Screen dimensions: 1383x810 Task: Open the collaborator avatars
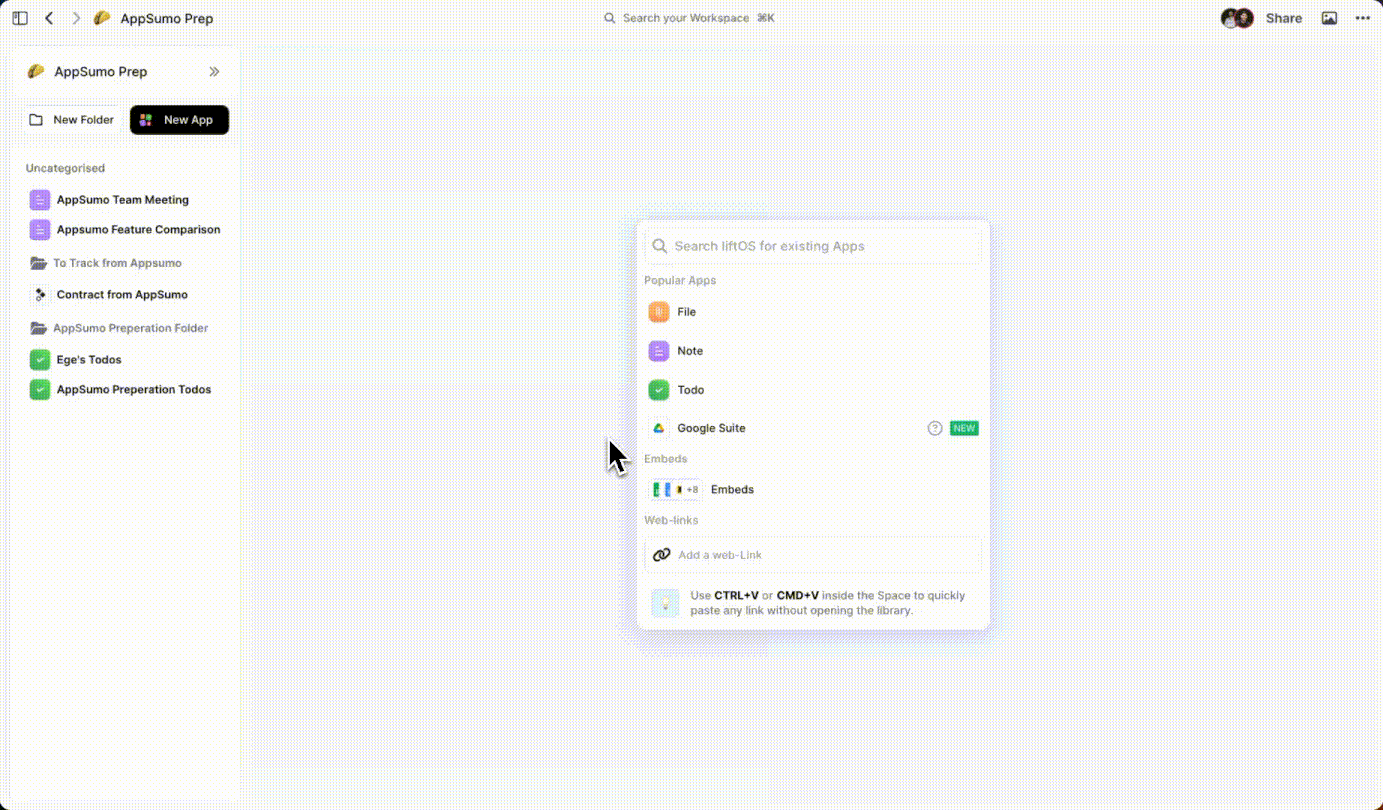(1237, 18)
